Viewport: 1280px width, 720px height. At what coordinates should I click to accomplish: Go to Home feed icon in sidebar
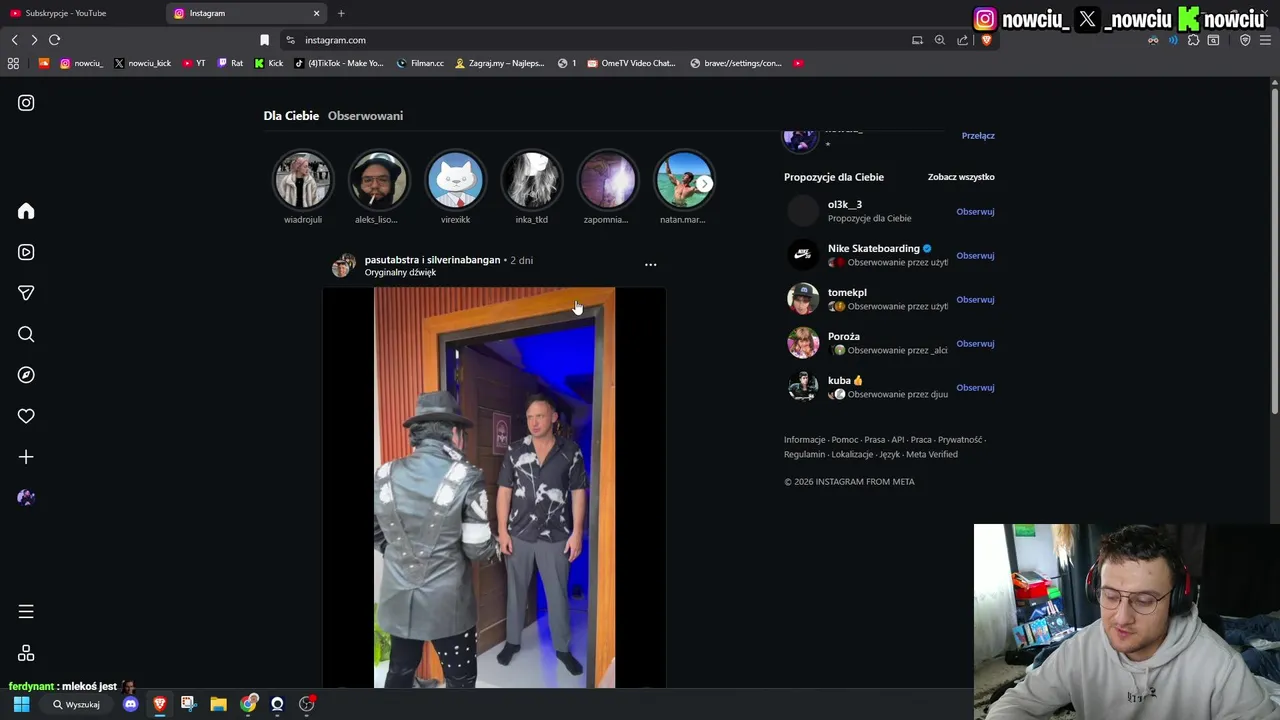[26, 211]
